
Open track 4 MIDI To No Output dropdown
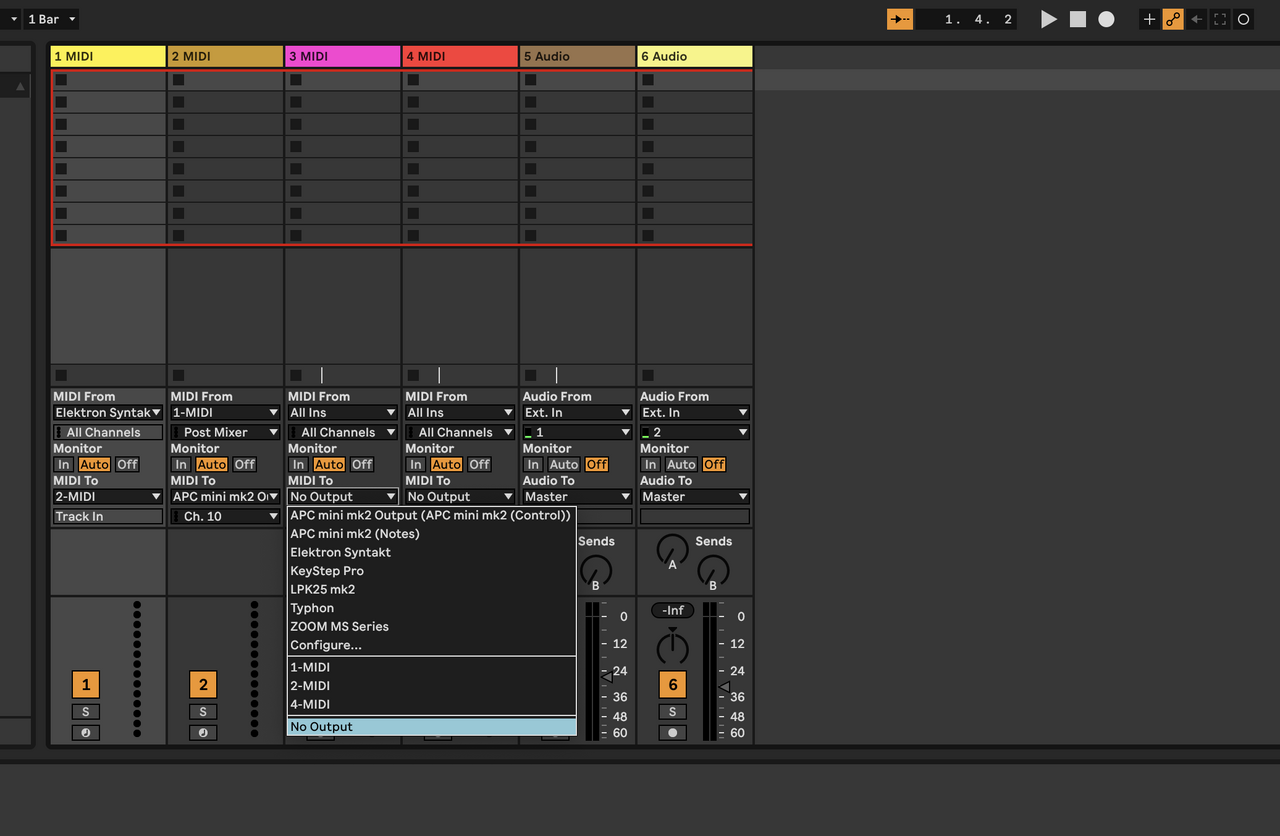(460, 496)
